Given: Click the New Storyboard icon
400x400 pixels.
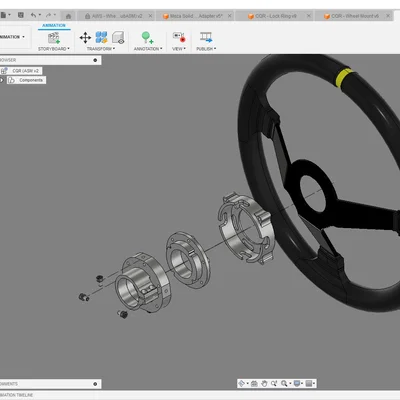Looking at the screenshot, I should (54, 38).
